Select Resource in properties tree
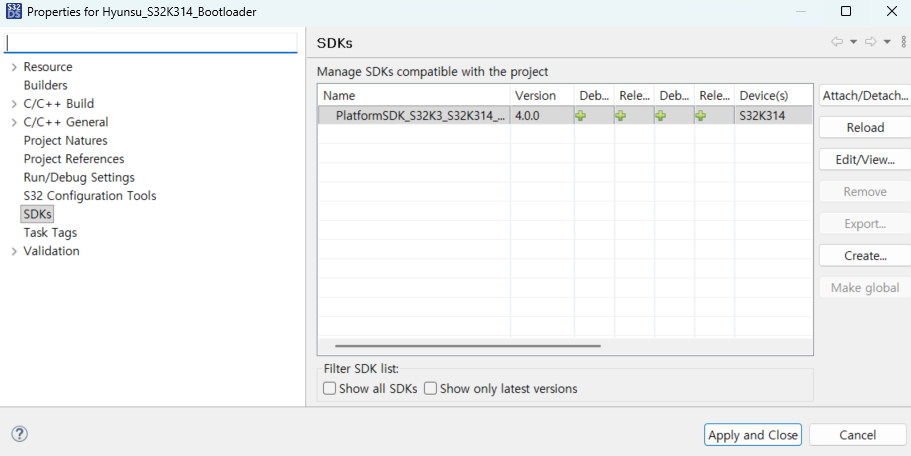911x456 pixels. pyautogui.click(x=48, y=67)
